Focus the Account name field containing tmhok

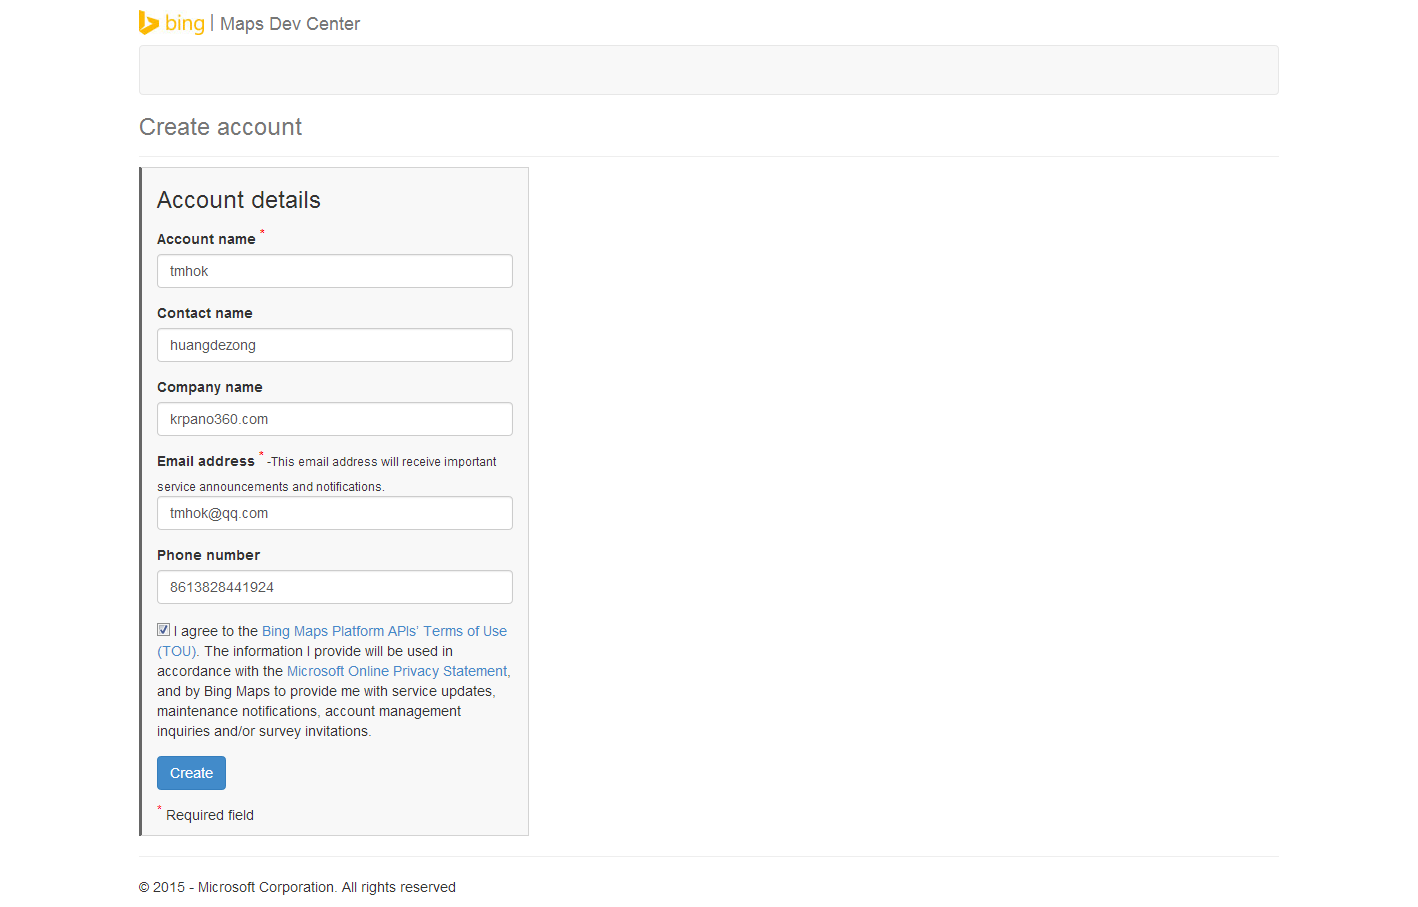[x=334, y=271]
